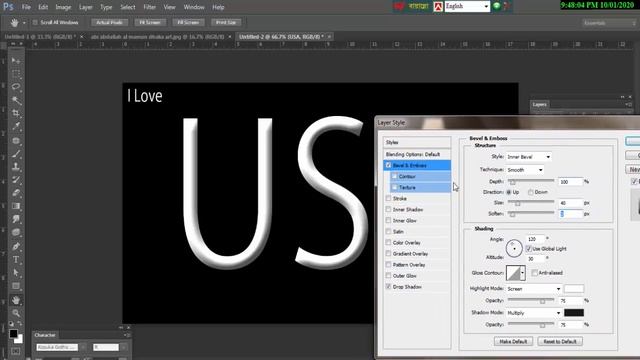The height and width of the screenshot is (360, 640).
Task: Click the Make Default button
Action: 513,341
